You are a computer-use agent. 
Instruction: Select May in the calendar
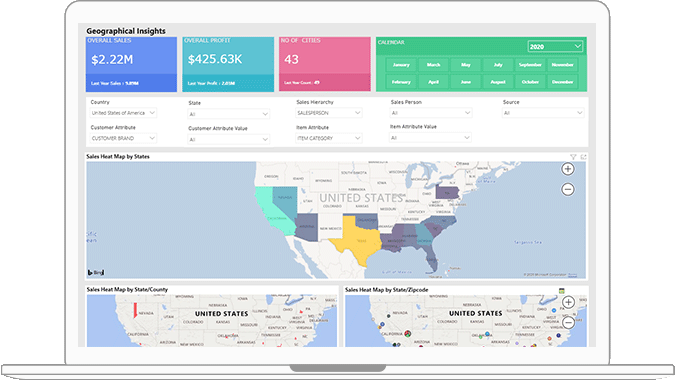[x=466, y=65]
